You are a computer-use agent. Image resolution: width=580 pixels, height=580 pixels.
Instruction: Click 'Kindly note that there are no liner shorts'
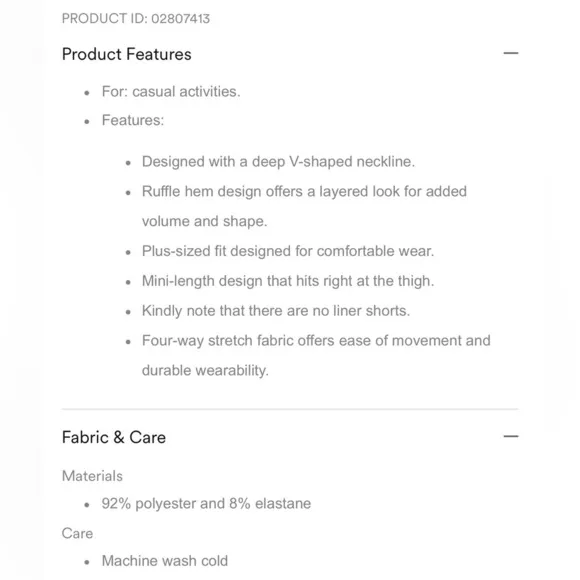(276, 311)
